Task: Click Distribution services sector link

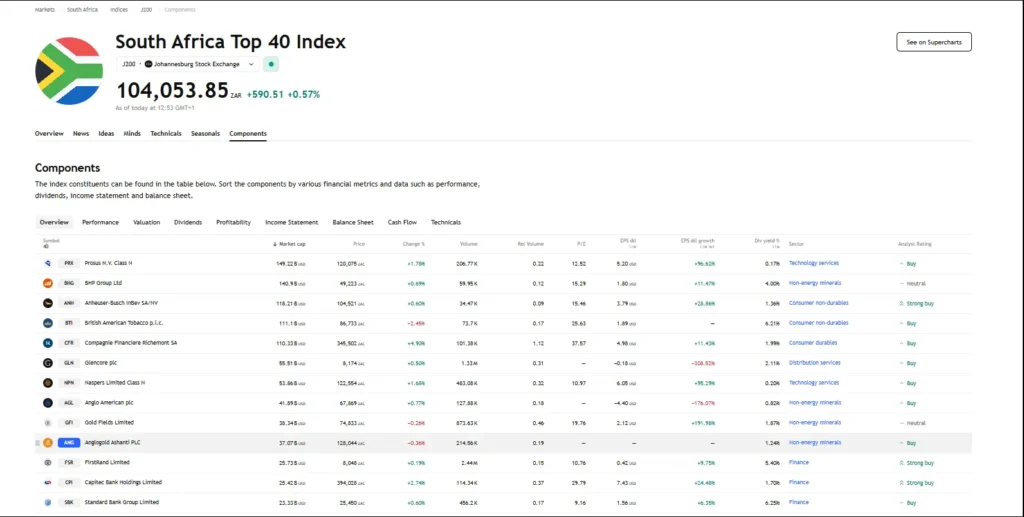Action: click(x=814, y=363)
